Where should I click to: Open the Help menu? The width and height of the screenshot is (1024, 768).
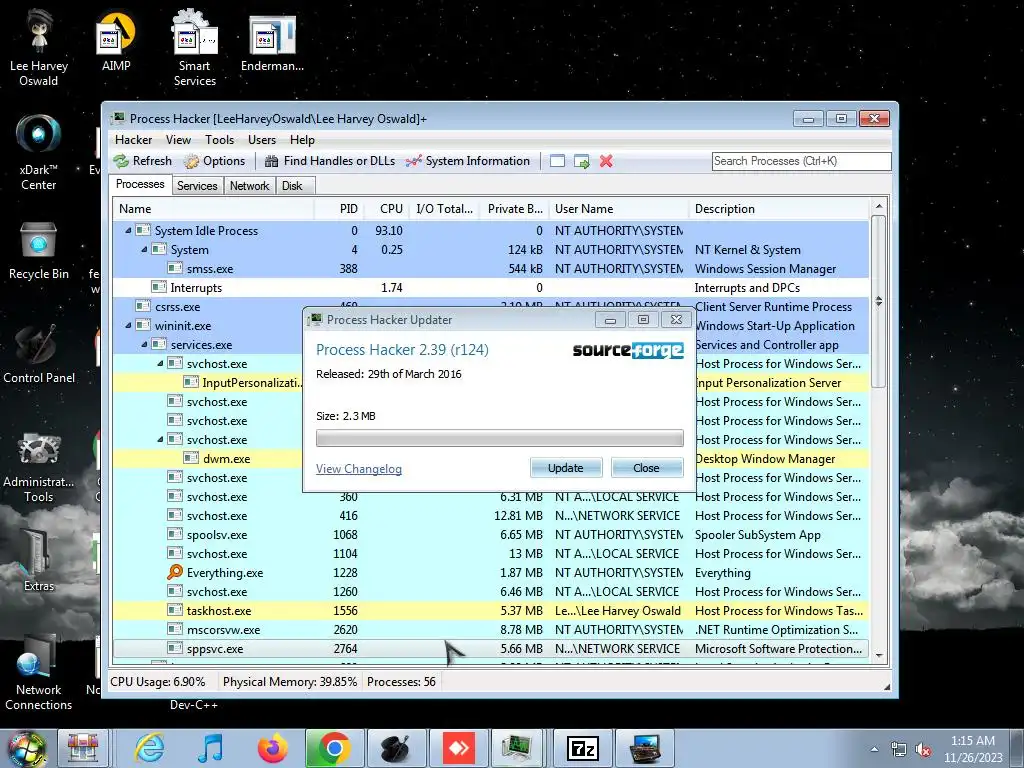(x=302, y=140)
